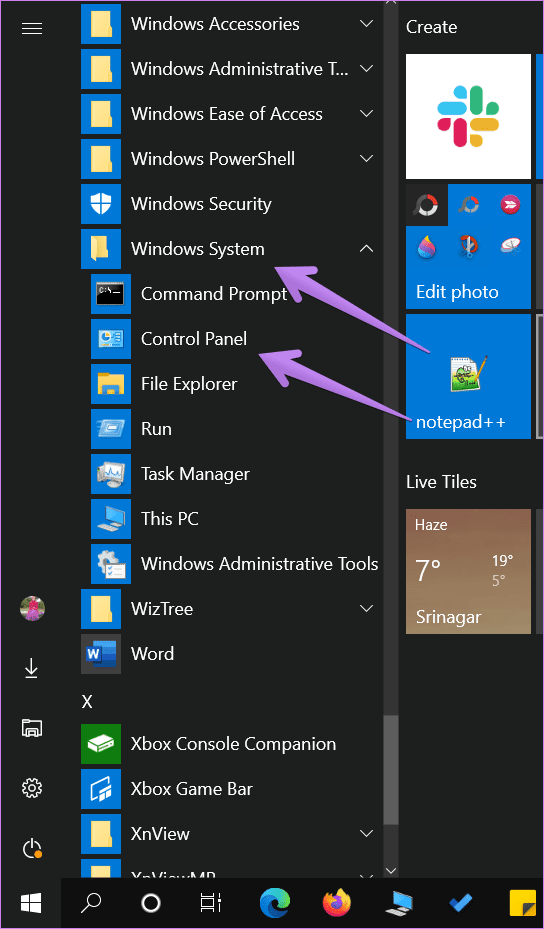The image size is (544, 929).
Task: Open Xbox Console Companion
Action: (232, 744)
